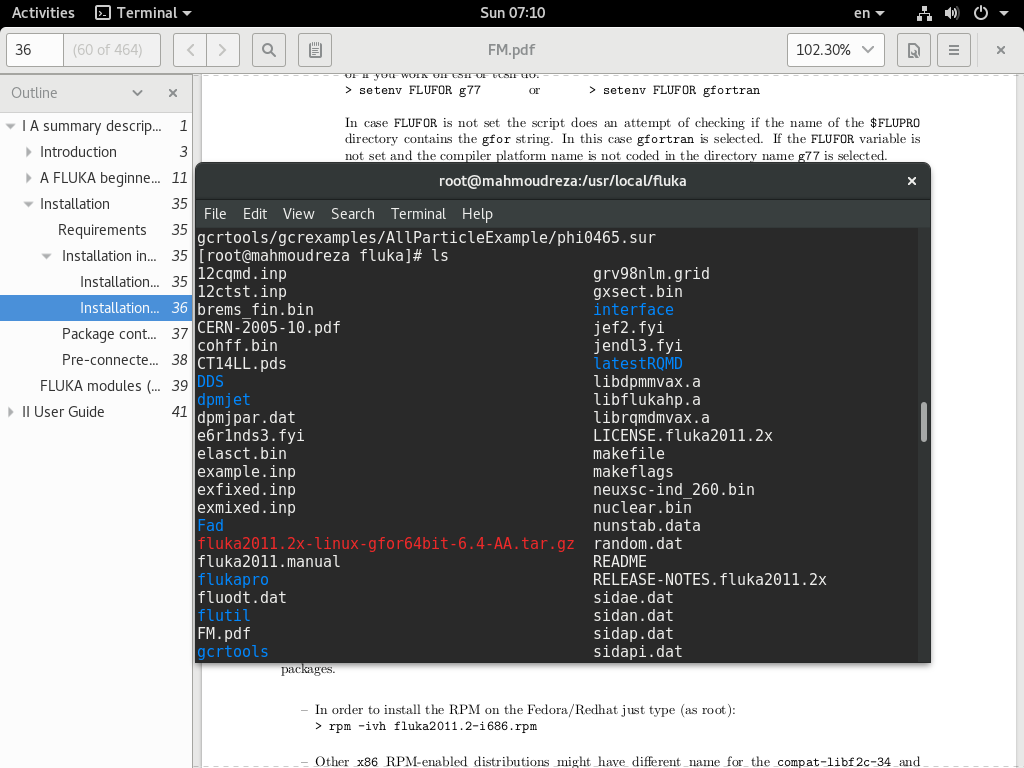The image size is (1024, 768).
Task: Click the red fluka2011.2x tar.gz filename
Action: pyautogui.click(x=386, y=544)
